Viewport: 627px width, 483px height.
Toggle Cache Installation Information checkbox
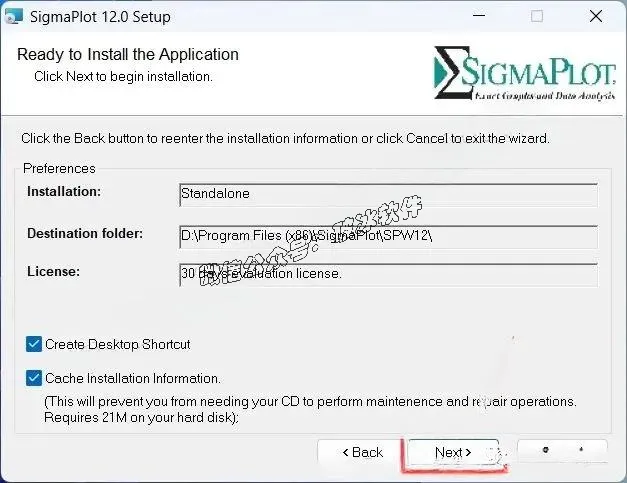[34, 378]
